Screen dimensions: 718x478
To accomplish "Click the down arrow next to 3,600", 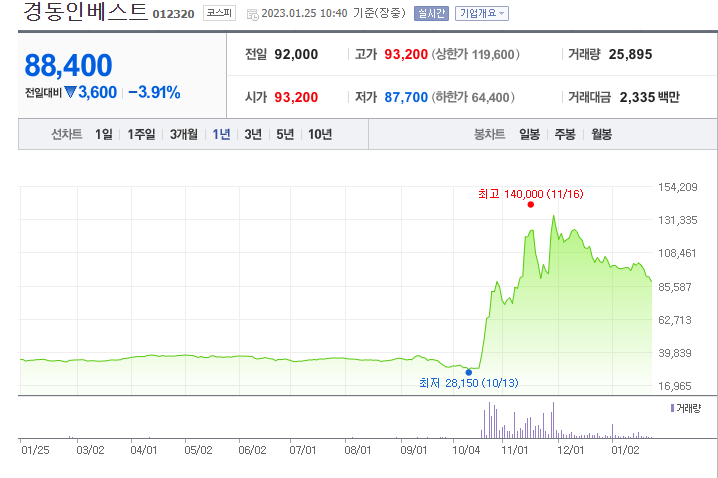I will coord(70,92).
